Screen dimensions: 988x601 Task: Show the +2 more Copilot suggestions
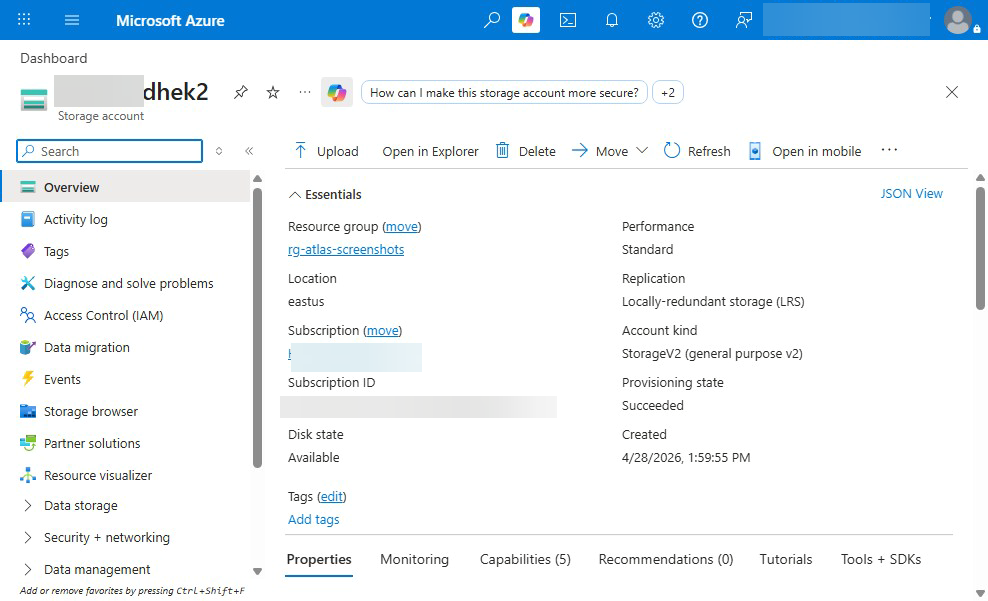(x=668, y=93)
